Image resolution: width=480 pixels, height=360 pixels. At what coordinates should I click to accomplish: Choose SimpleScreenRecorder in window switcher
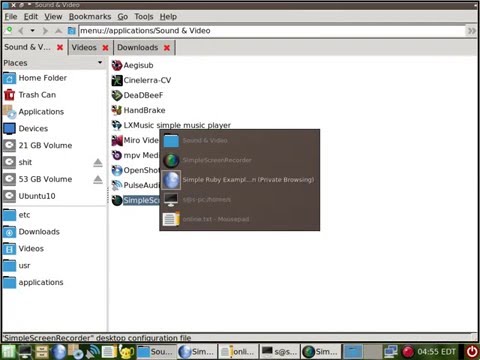[x=239, y=160]
